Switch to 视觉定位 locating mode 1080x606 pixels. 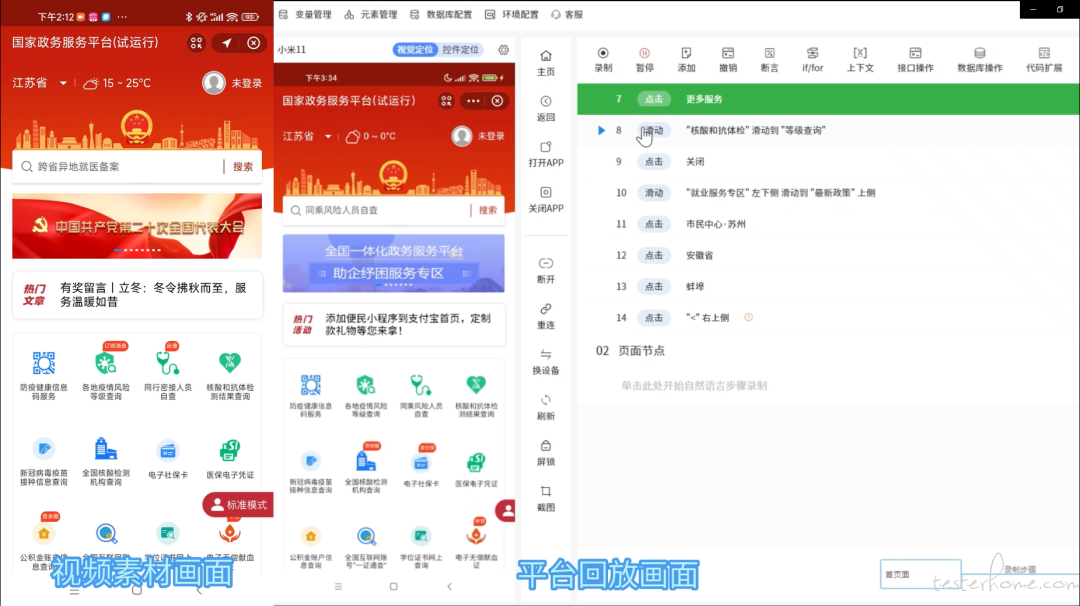pos(415,50)
